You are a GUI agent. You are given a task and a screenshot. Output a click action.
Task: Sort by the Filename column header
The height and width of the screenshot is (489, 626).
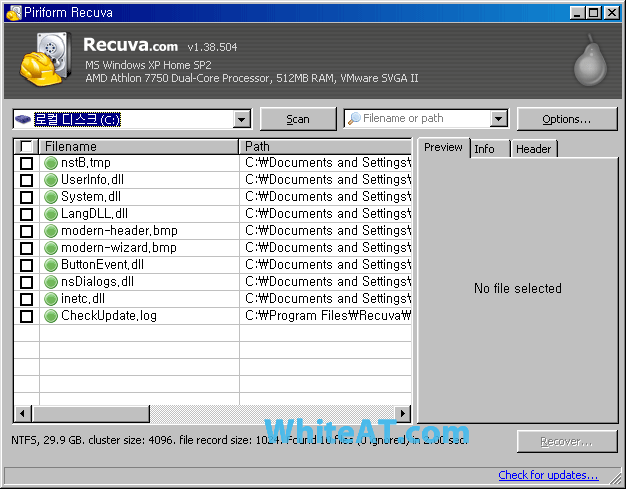pos(139,147)
